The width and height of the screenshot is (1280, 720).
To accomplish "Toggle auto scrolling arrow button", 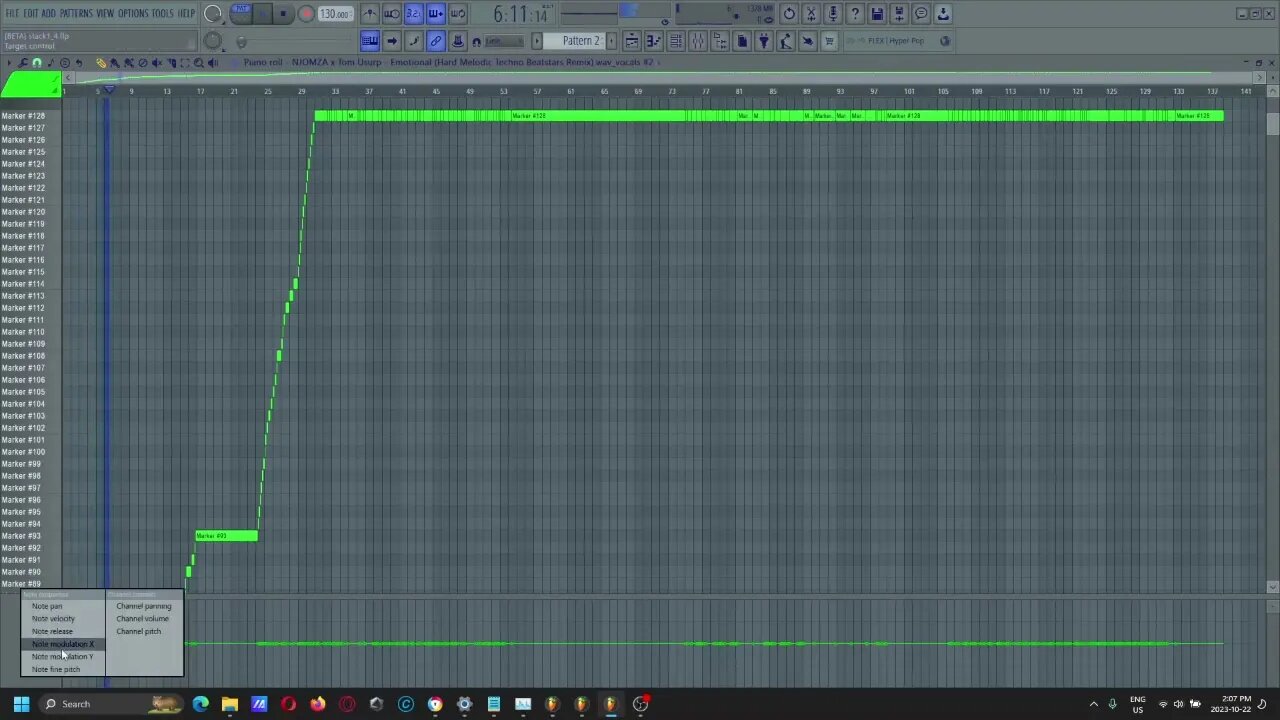I will (x=391, y=41).
